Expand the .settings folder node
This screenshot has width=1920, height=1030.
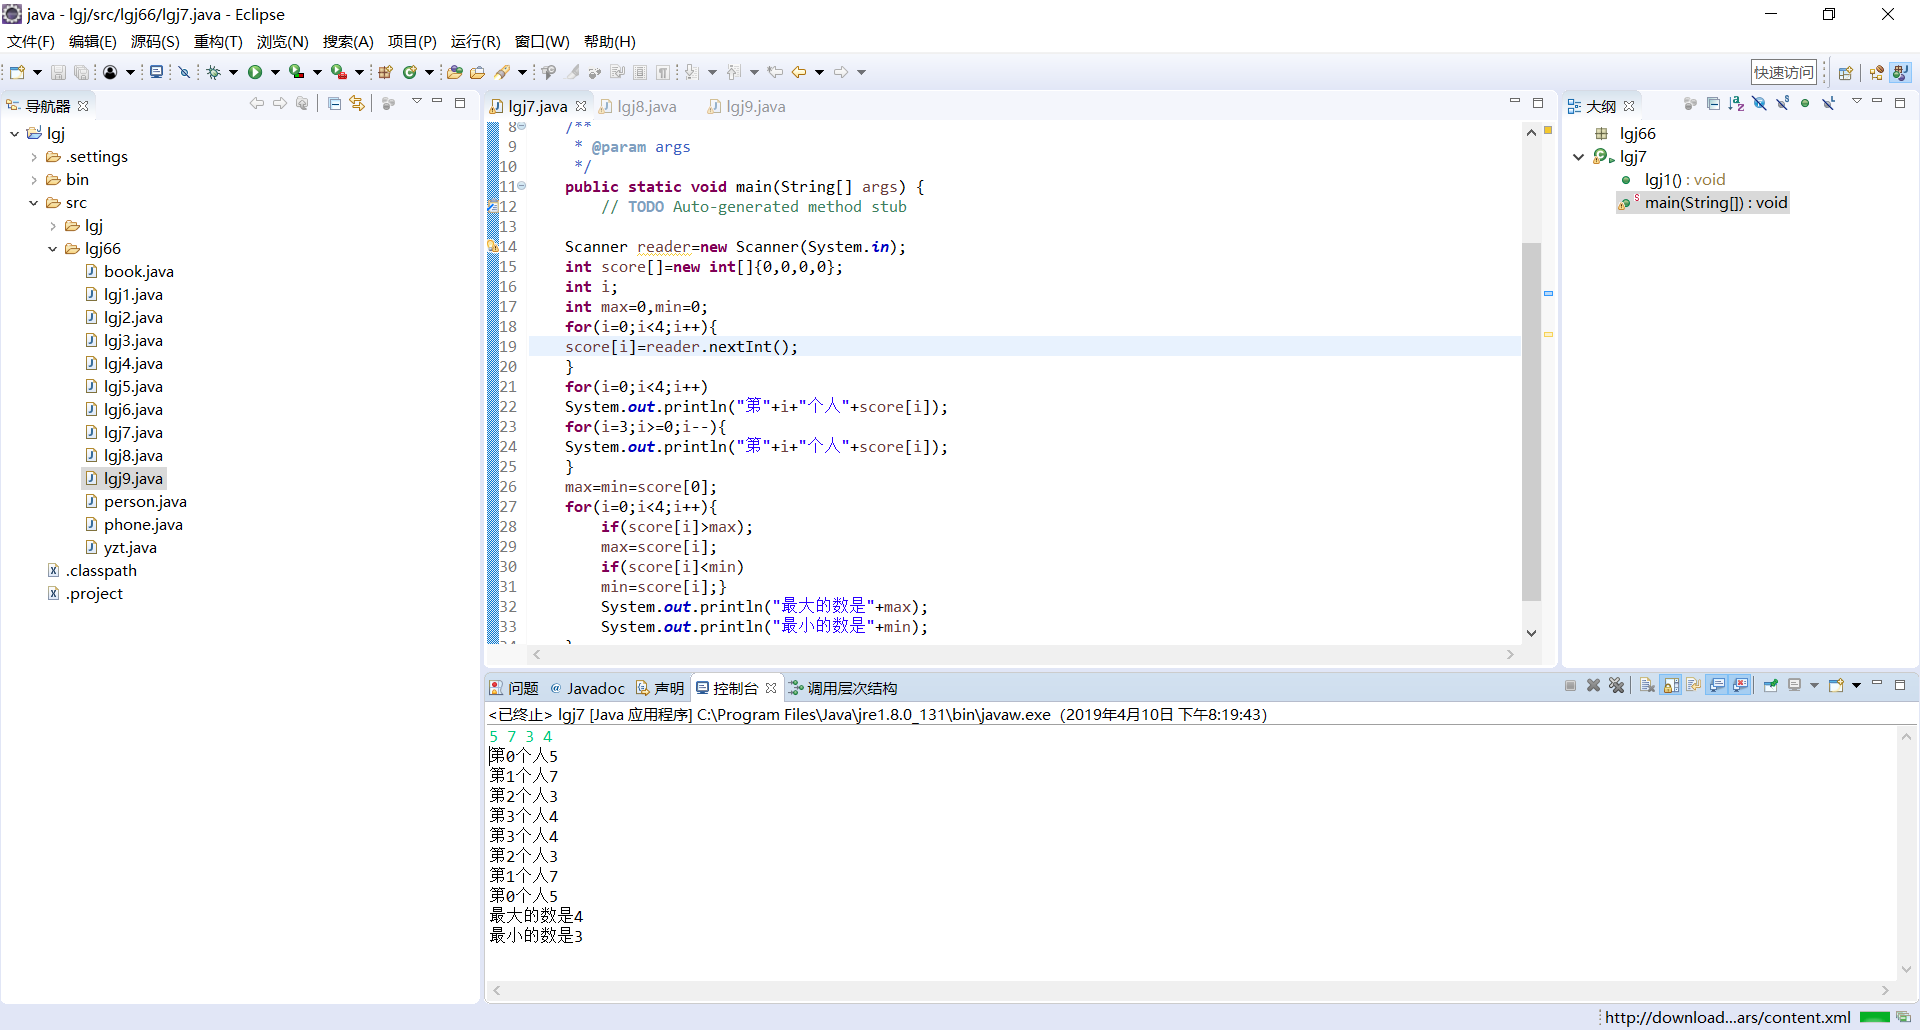pos(34,157)
